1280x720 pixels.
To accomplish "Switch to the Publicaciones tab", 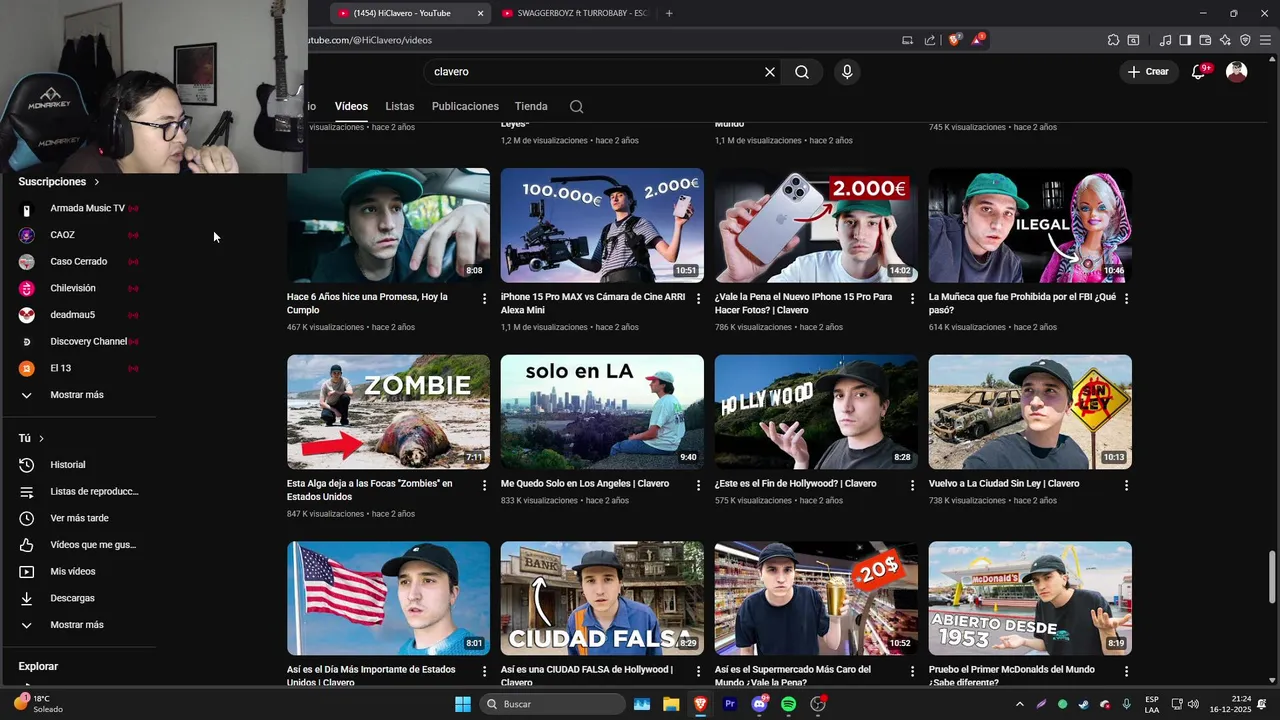I will (465, 106).
